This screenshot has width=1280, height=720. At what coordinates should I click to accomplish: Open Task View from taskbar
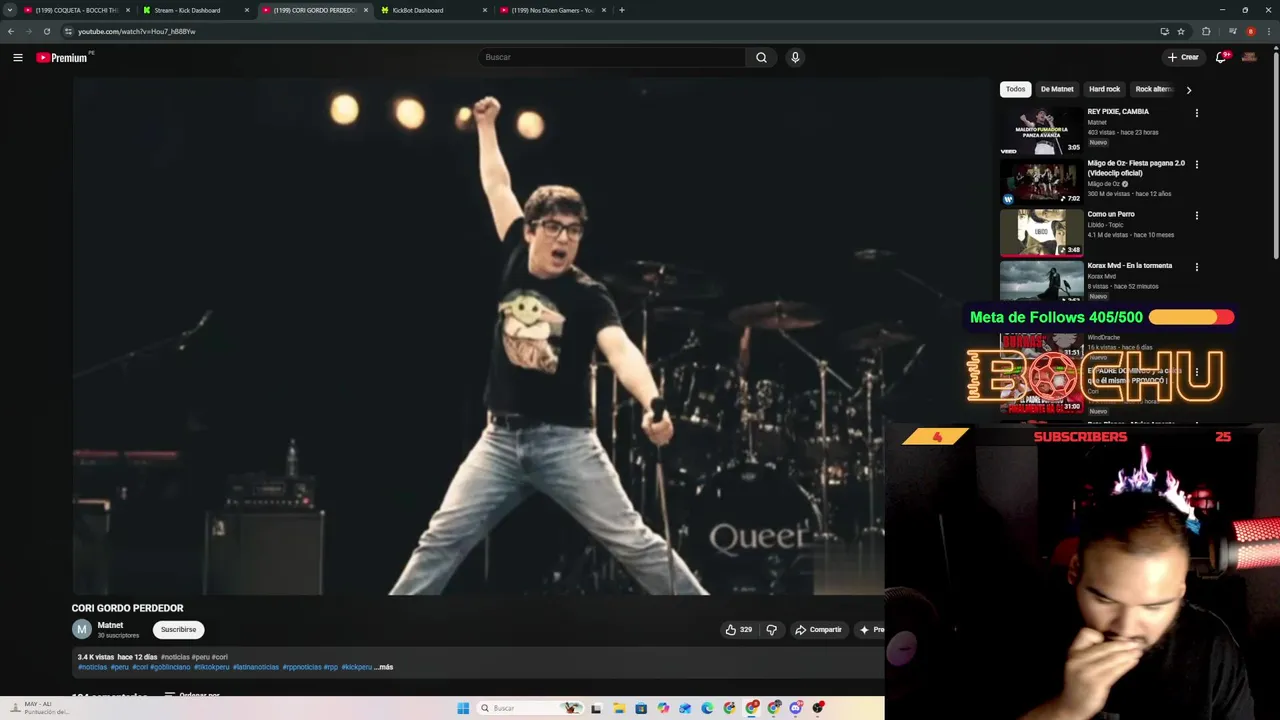coord(596,708)
